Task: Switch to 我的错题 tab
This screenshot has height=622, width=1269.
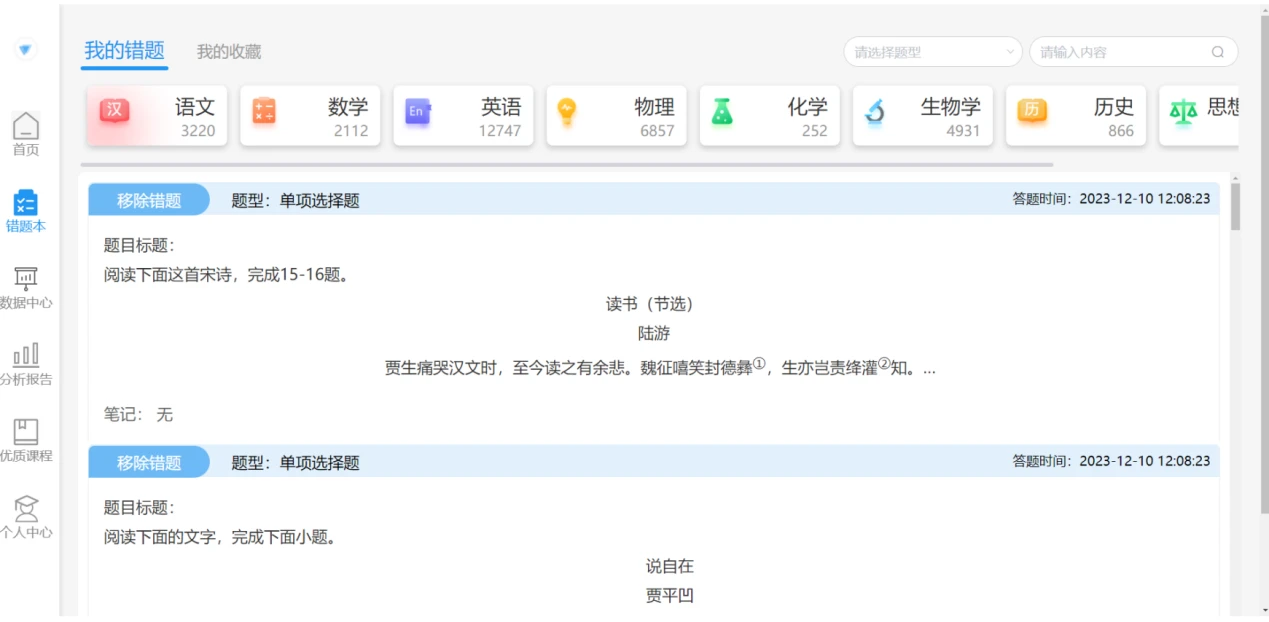Action: pyautogui.click(x=124, y=51)
